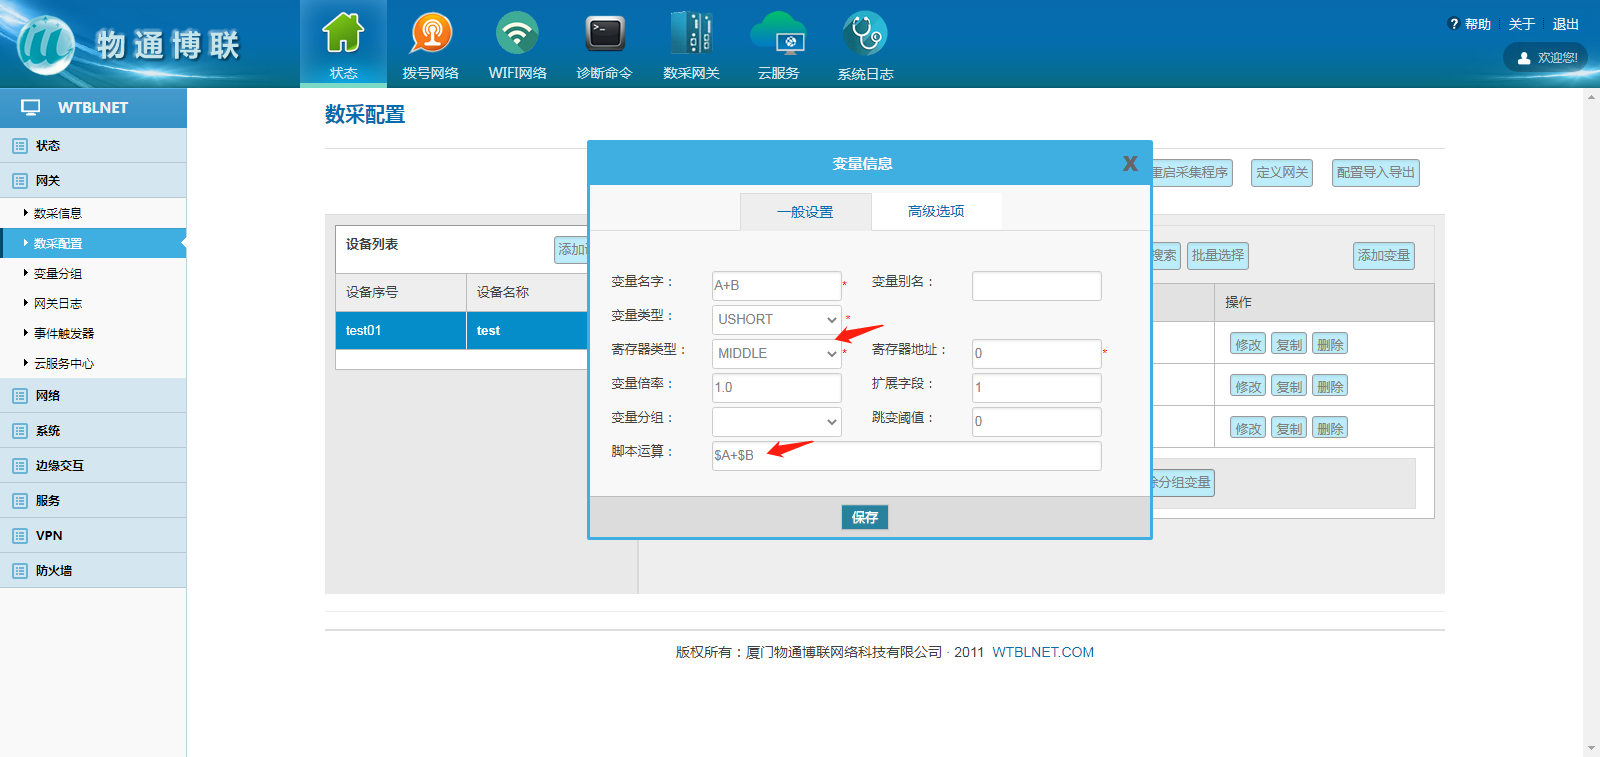Open the WTBLNET.COM footer link
The height and width of the screenshot is (757, 1600).
pos(1043,652)
